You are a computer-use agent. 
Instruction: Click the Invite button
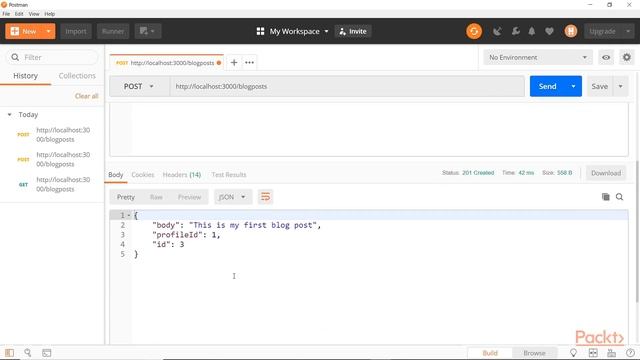click(x=353, y=31)
